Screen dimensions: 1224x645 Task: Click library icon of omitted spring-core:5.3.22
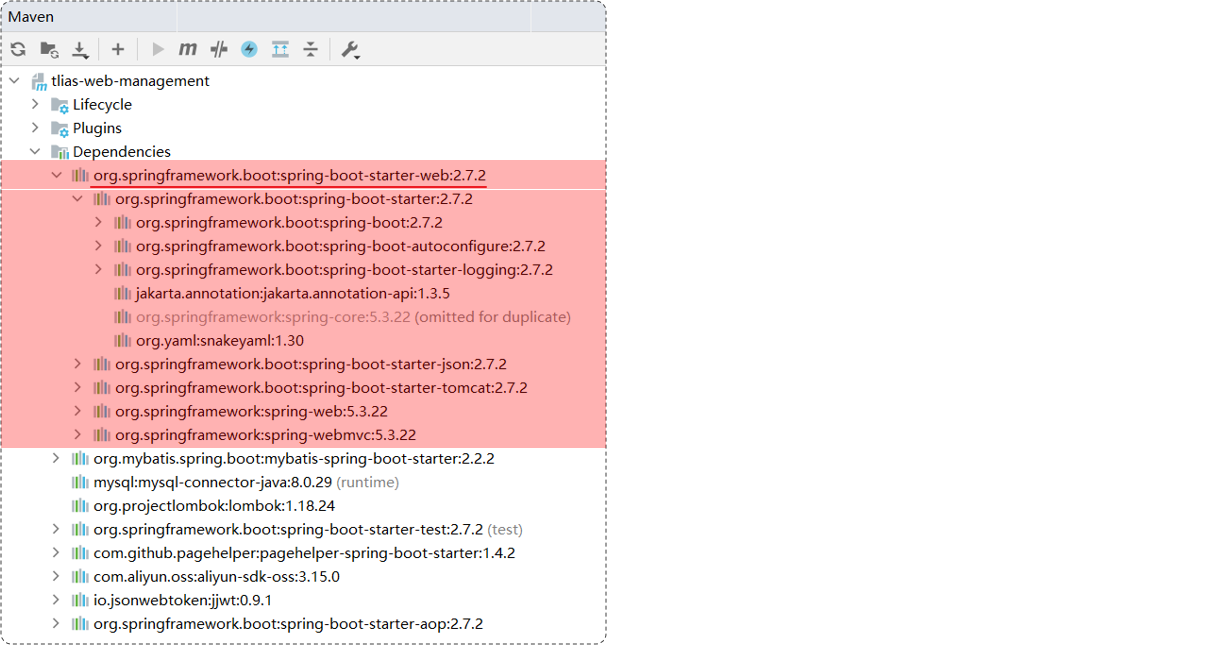[x=123, y=317]
